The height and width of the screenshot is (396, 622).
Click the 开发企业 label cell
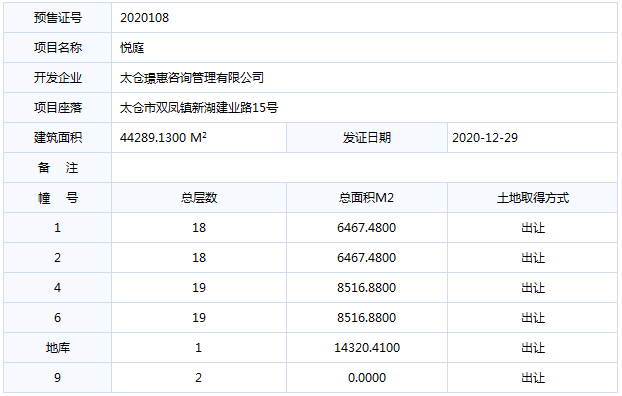click(x=58, y=78)
